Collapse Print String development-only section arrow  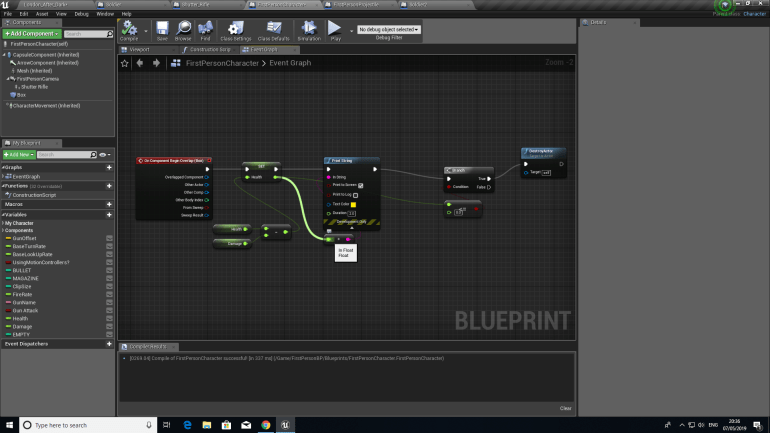tap(352, 228)
